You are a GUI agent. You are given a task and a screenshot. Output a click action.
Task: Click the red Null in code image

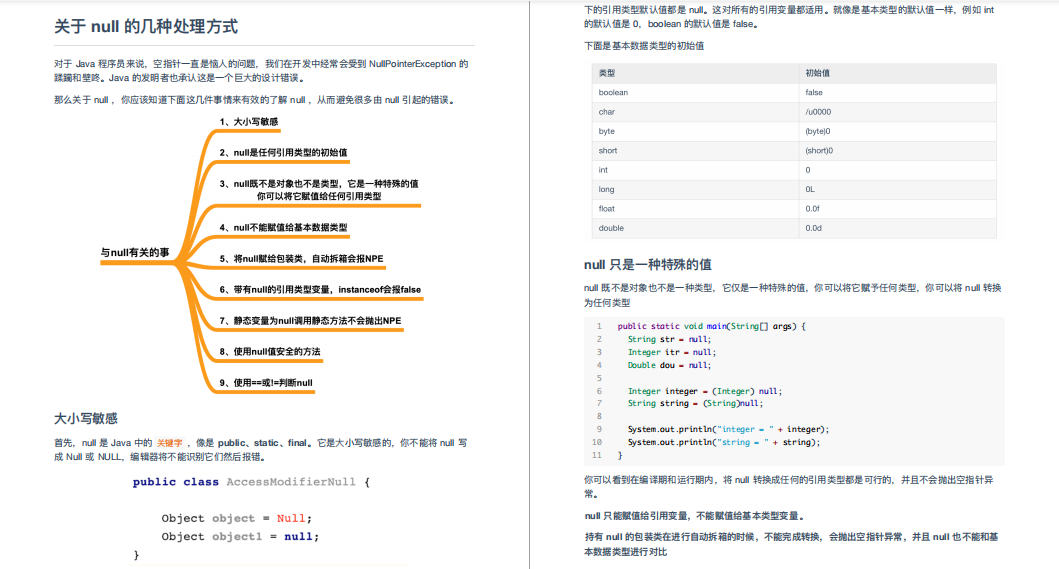pos(291,518)
